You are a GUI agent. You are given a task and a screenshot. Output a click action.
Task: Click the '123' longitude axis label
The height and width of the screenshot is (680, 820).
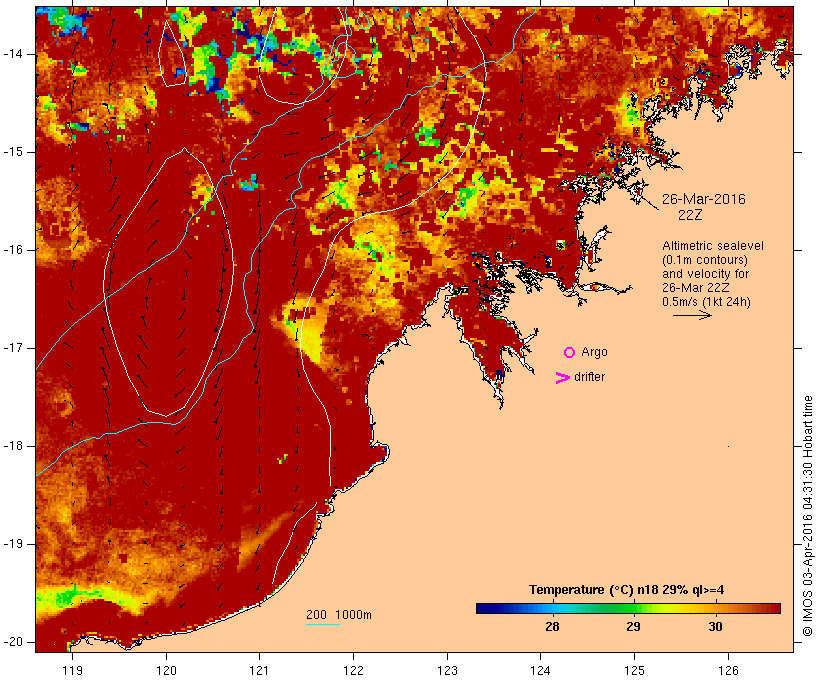tap(447, 670)
